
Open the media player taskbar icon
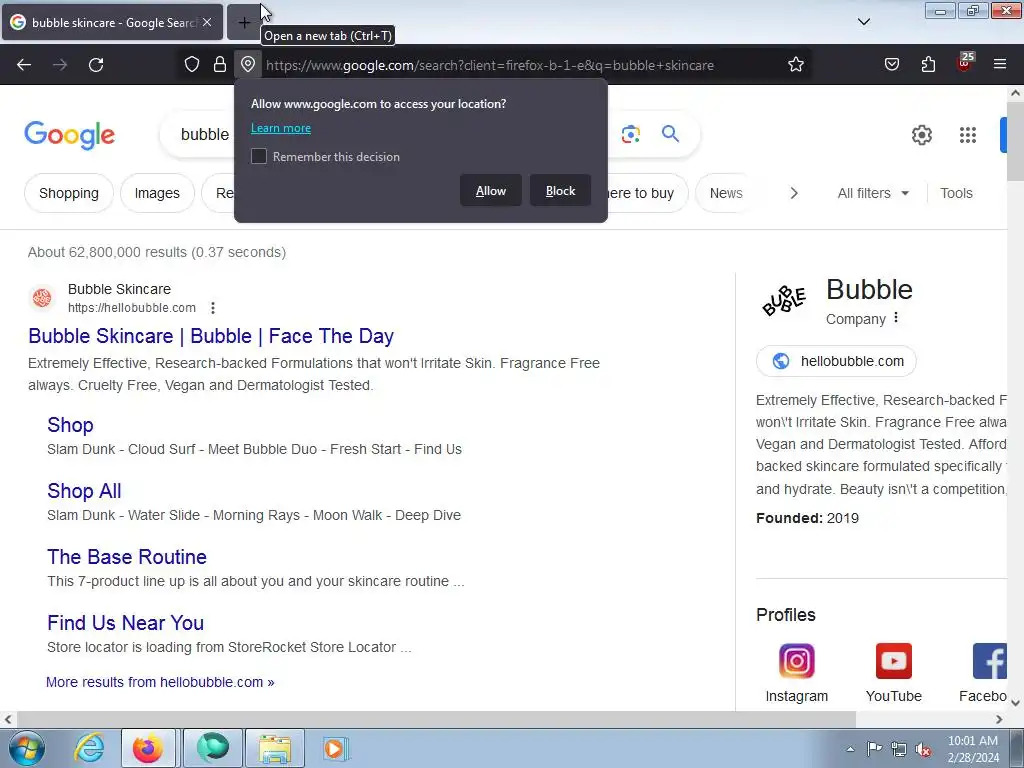(x=336, y=748)
